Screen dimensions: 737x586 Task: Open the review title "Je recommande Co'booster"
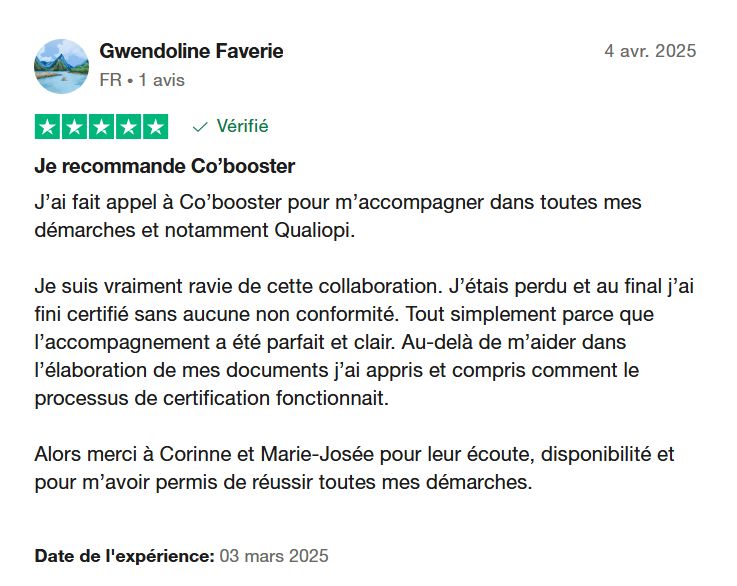(x=165, y=166)
